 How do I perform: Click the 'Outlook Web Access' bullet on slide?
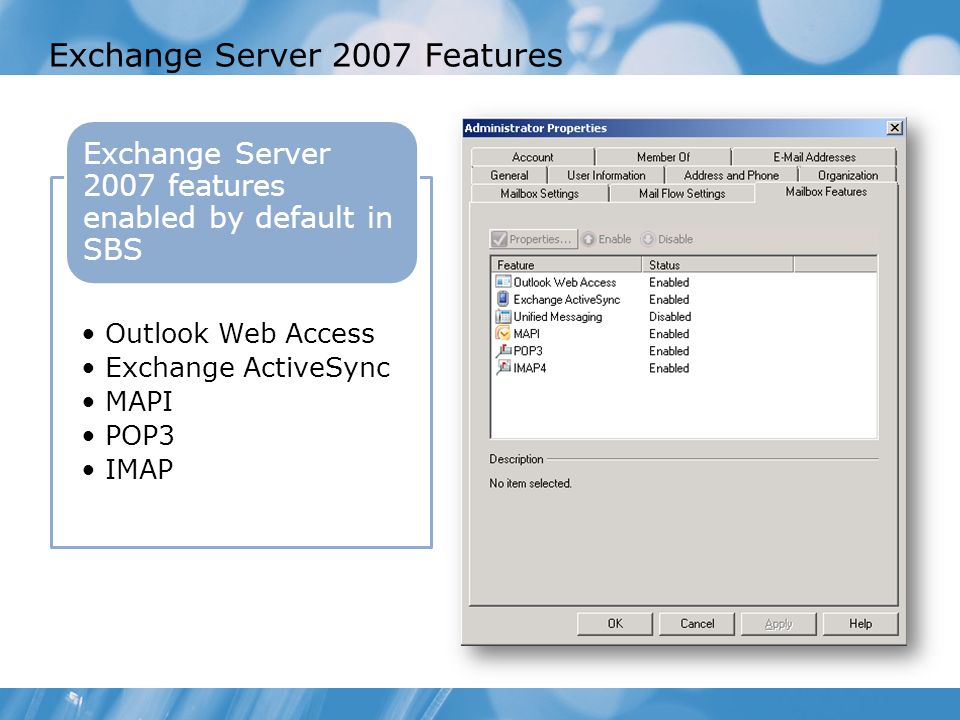pos(239,334)
